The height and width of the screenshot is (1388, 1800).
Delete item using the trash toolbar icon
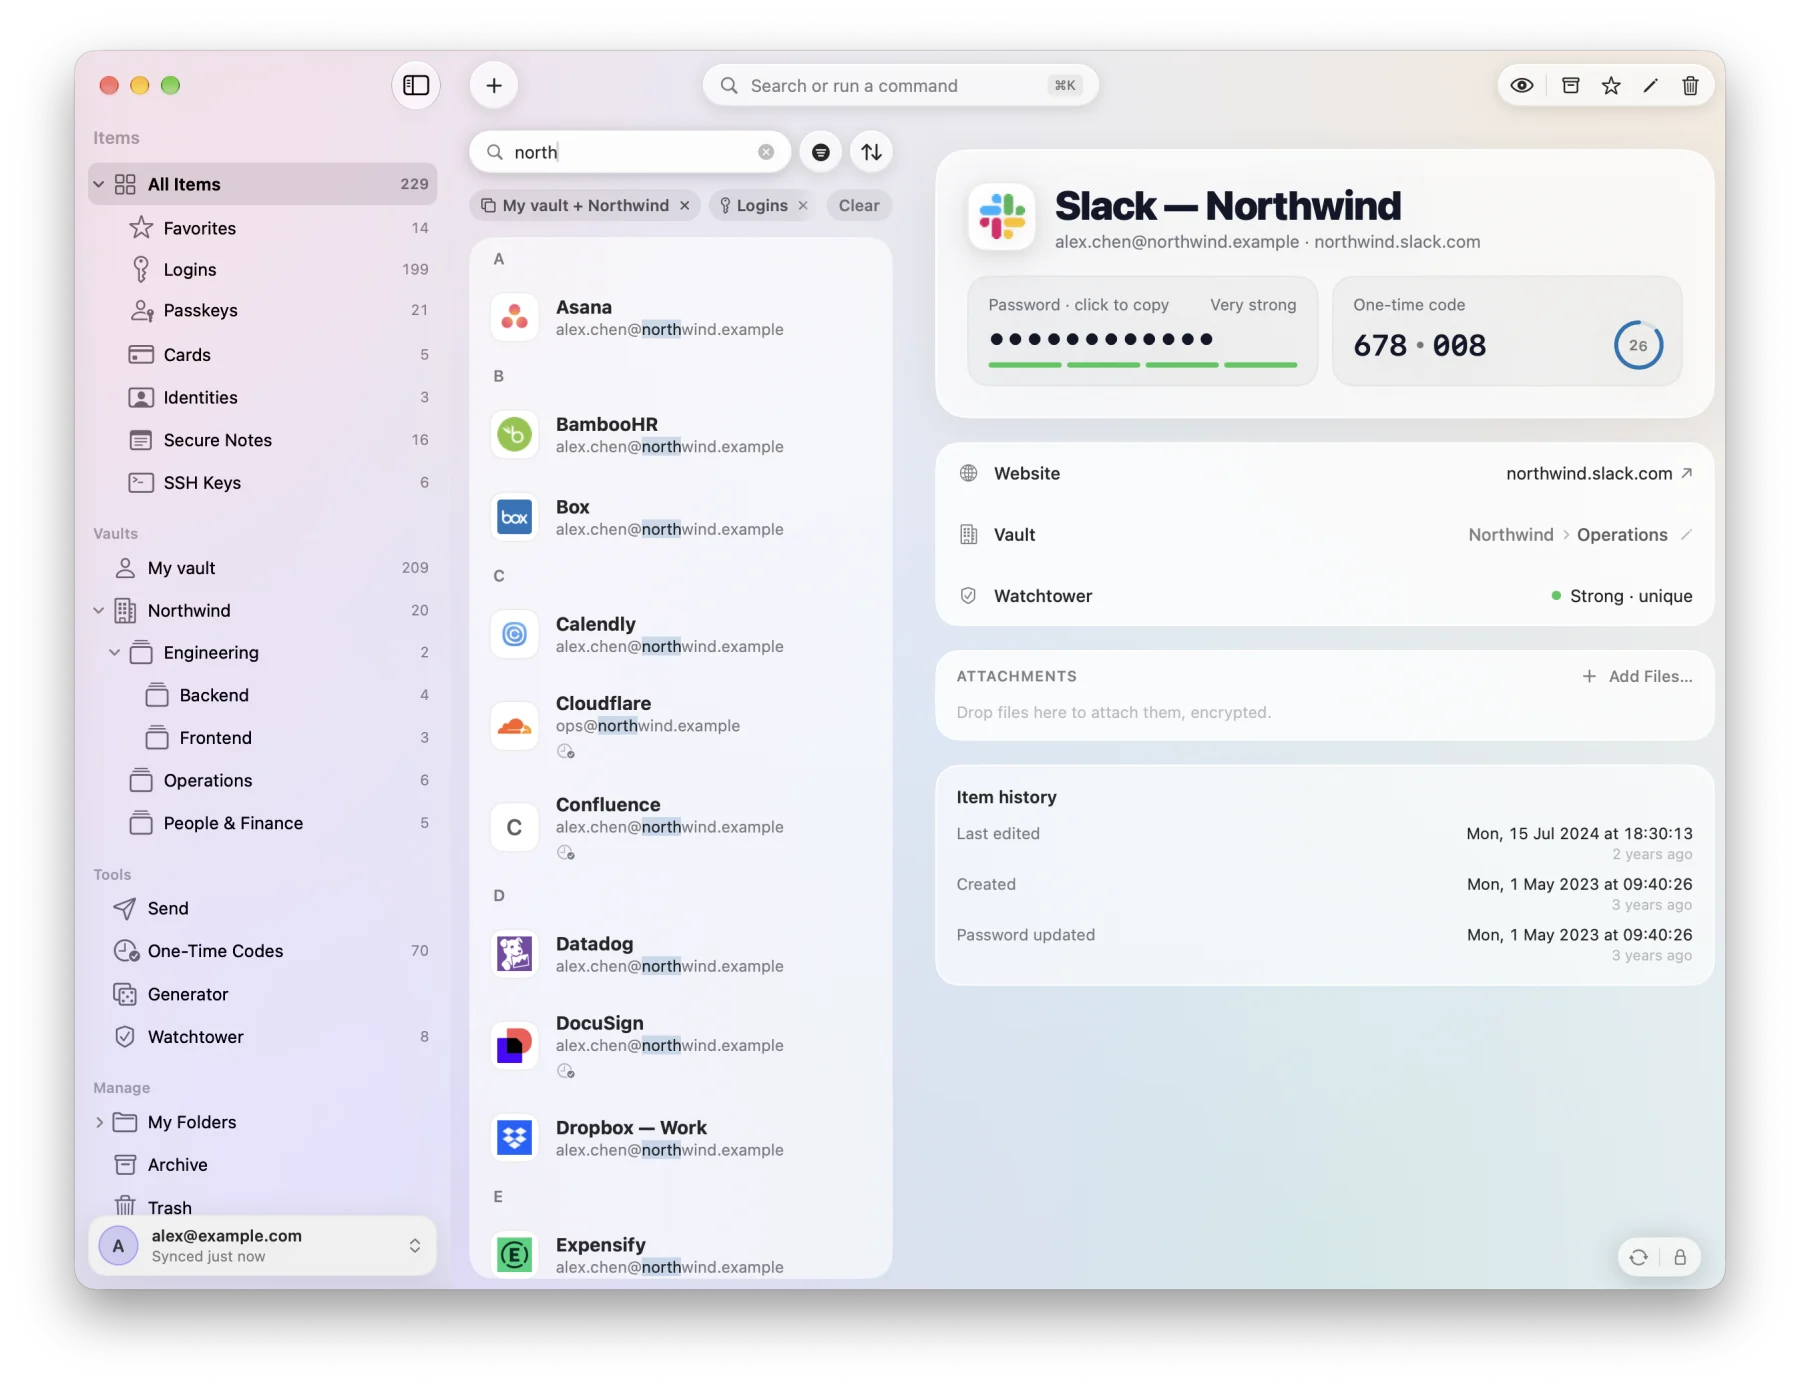[1690, 86]
